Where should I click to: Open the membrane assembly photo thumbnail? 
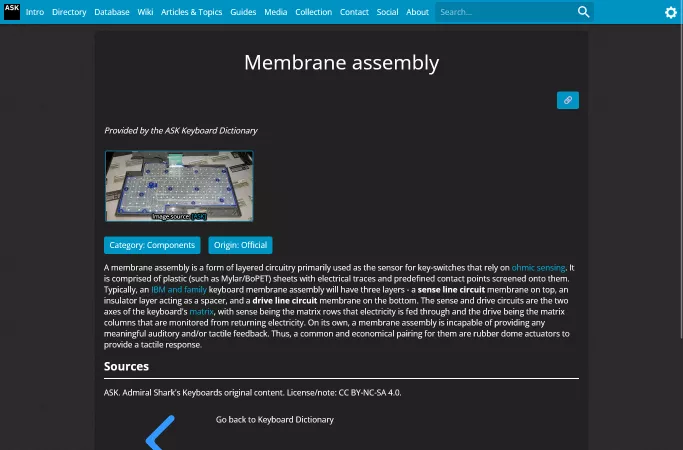(179, 186)
